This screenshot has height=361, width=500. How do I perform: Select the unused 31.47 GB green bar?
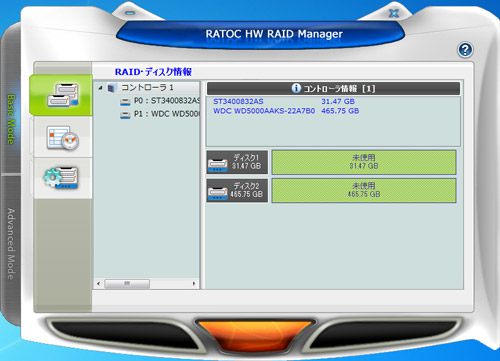[364, 162]
